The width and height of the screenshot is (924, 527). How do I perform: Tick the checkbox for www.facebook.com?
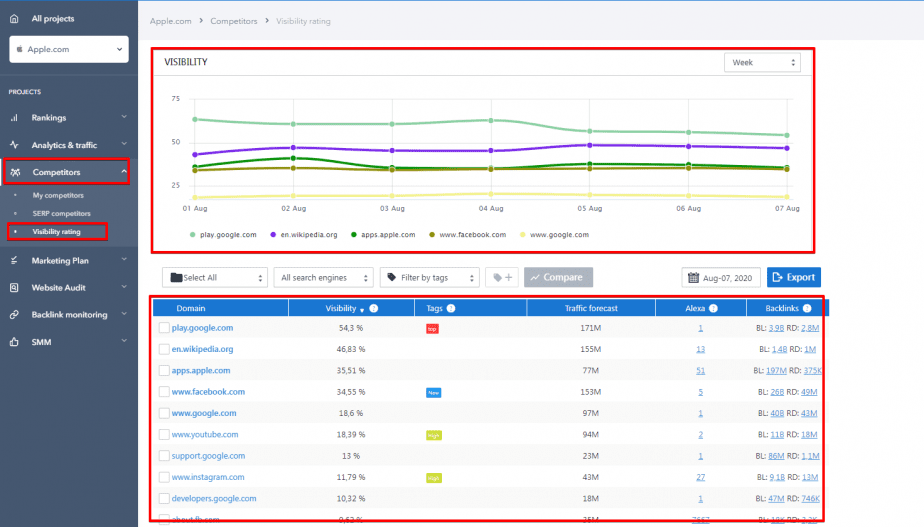[x=164, y=392]
